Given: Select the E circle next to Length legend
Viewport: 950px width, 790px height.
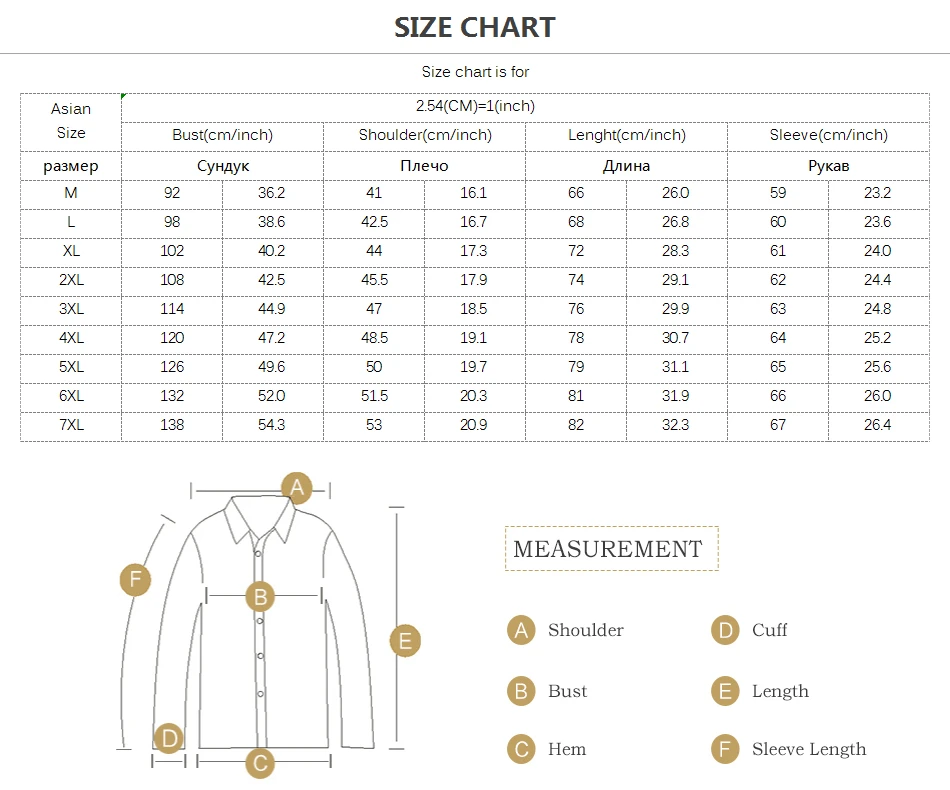Looking at the screenshot, I should coord(725,691).
